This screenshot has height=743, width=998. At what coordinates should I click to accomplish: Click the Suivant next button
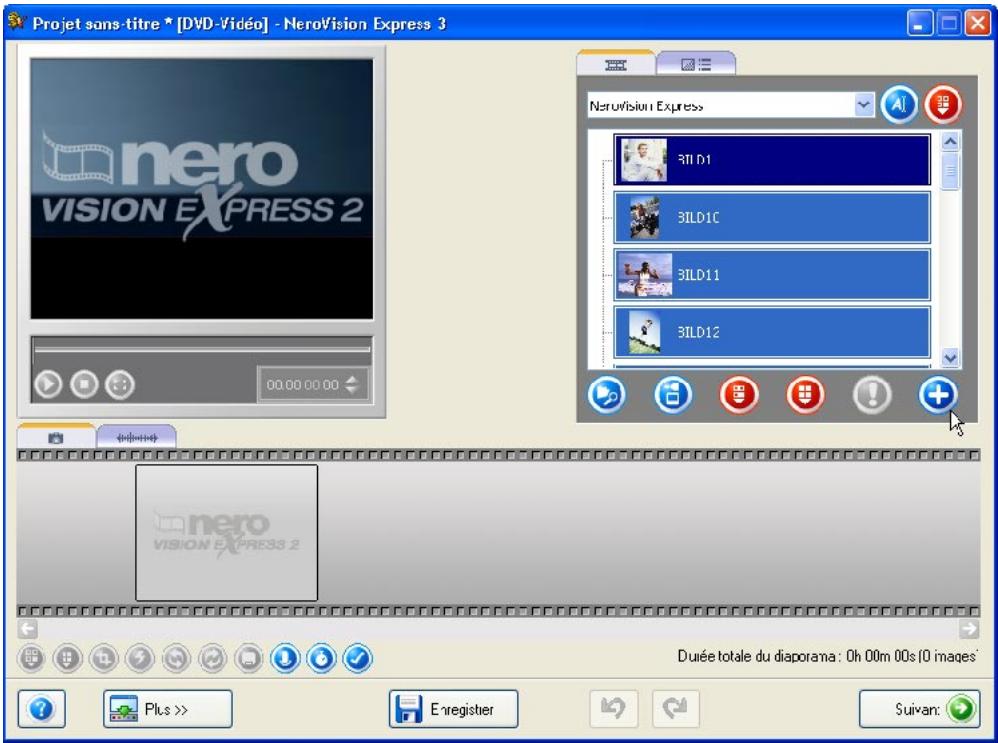919,709
